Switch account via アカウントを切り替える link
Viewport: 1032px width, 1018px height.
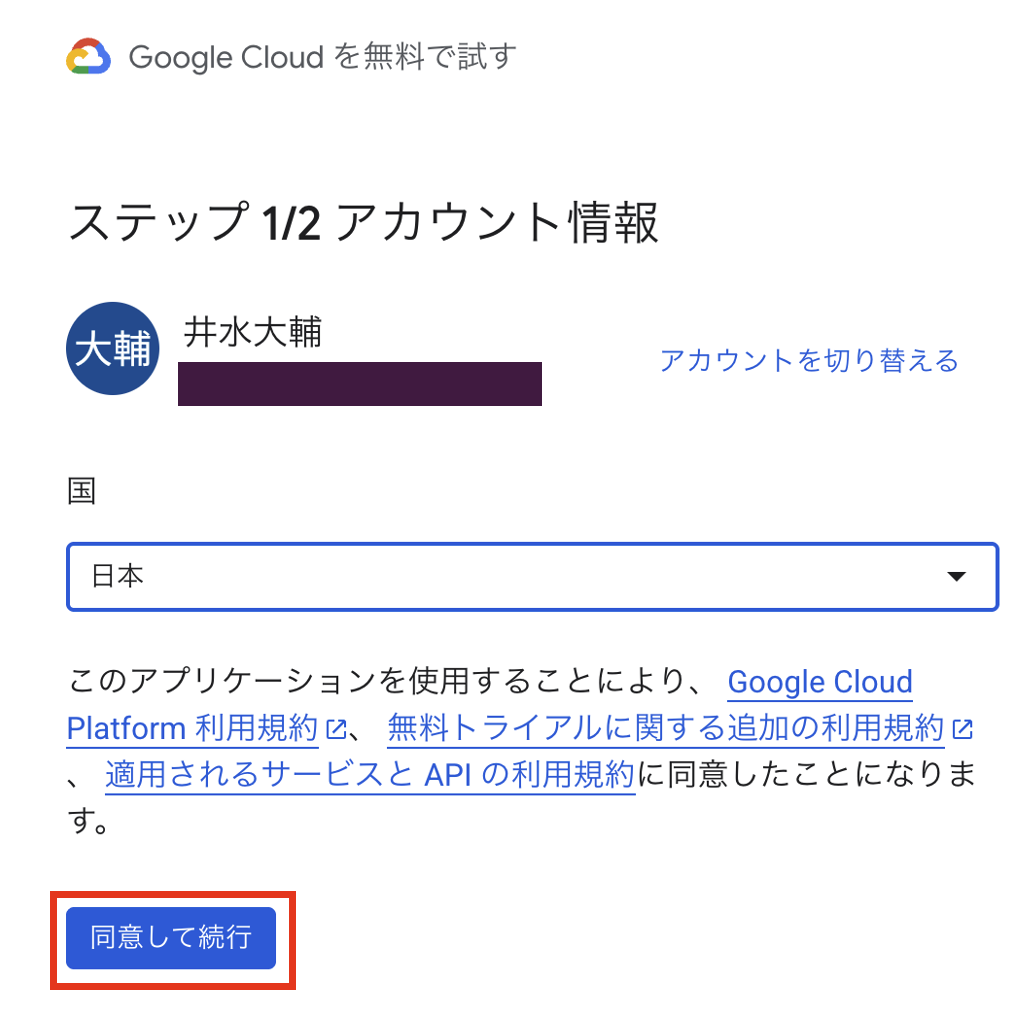point(808,360)
